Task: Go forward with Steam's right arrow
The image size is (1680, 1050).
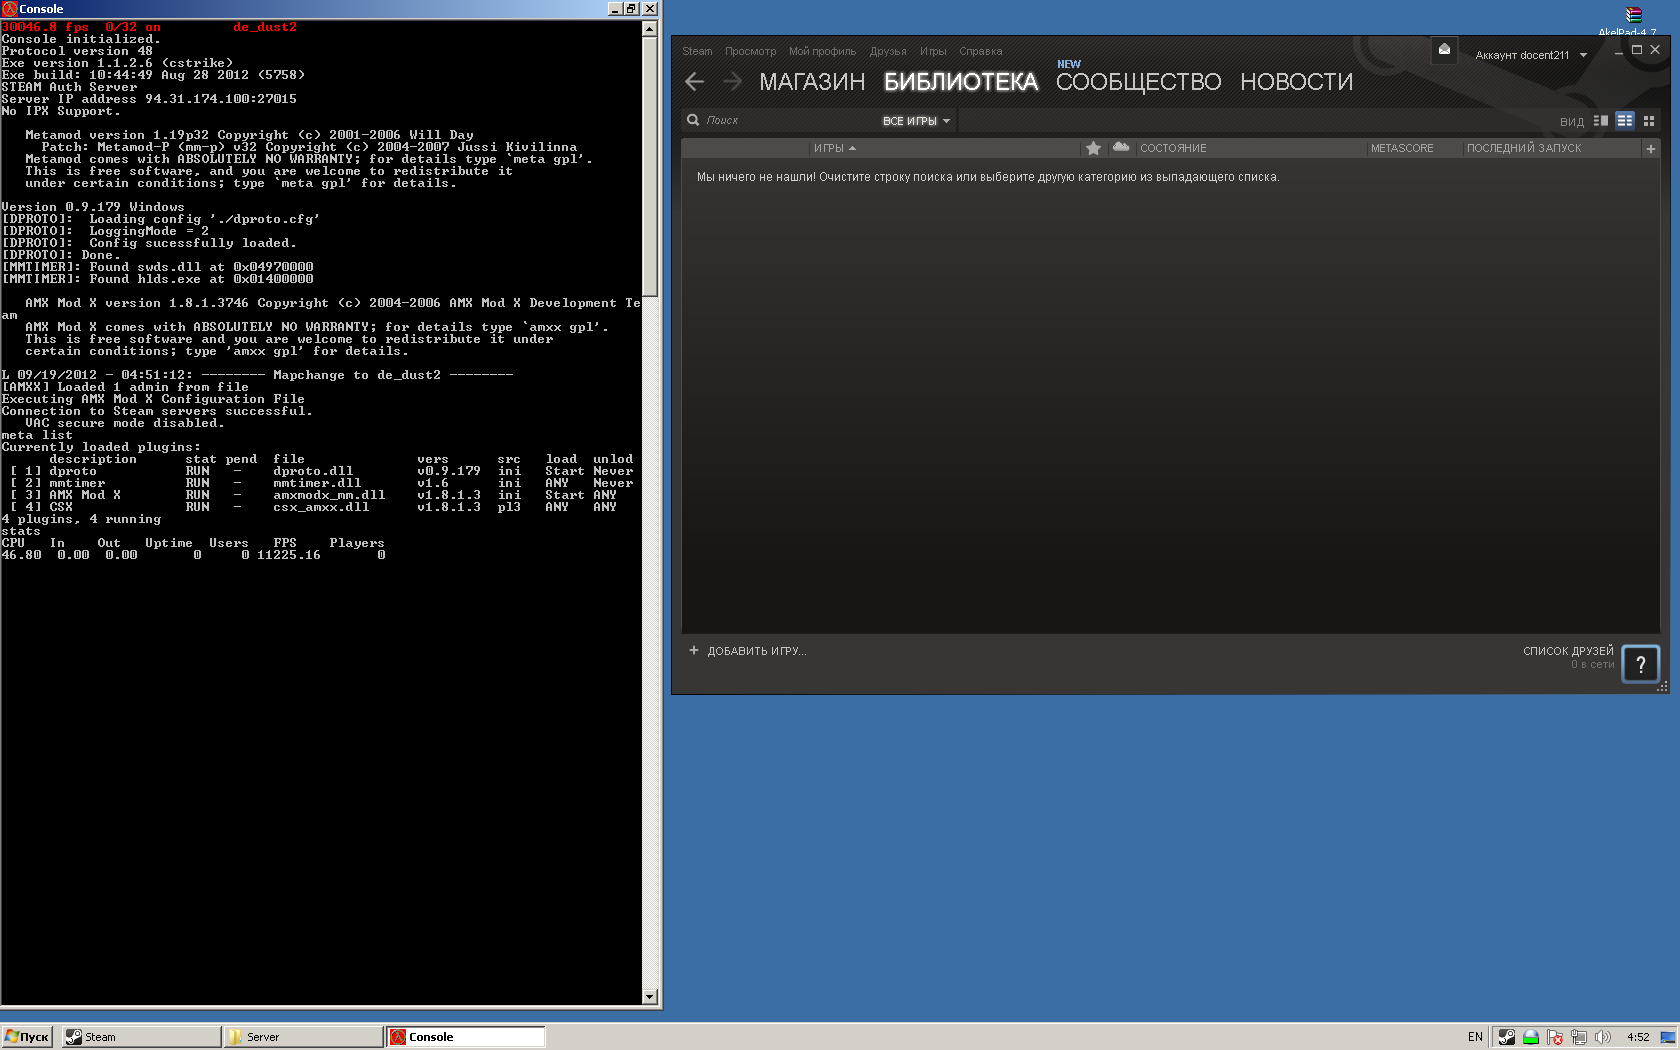Action: click(x=732, y=82)
